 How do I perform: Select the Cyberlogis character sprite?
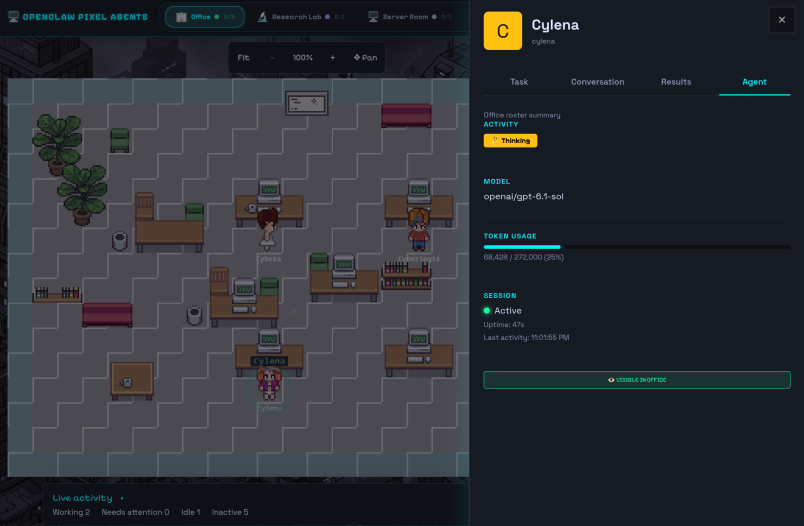[x=418, y=229]
